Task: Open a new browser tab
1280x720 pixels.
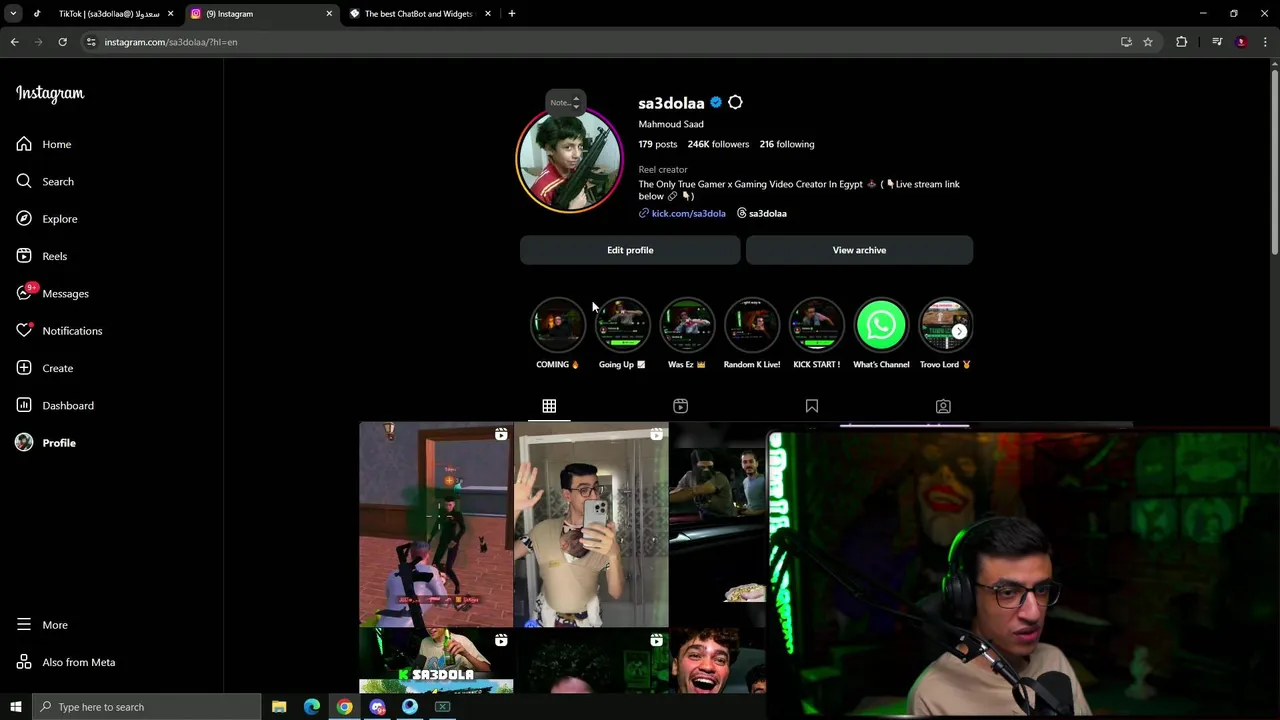Action: (512, 14)
